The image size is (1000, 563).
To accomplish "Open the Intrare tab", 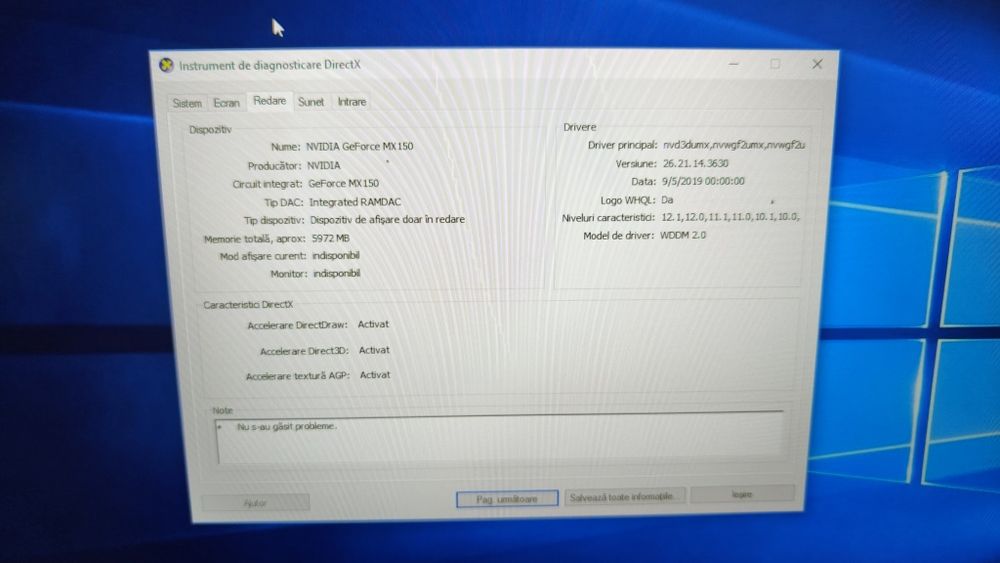I will 351,101.
